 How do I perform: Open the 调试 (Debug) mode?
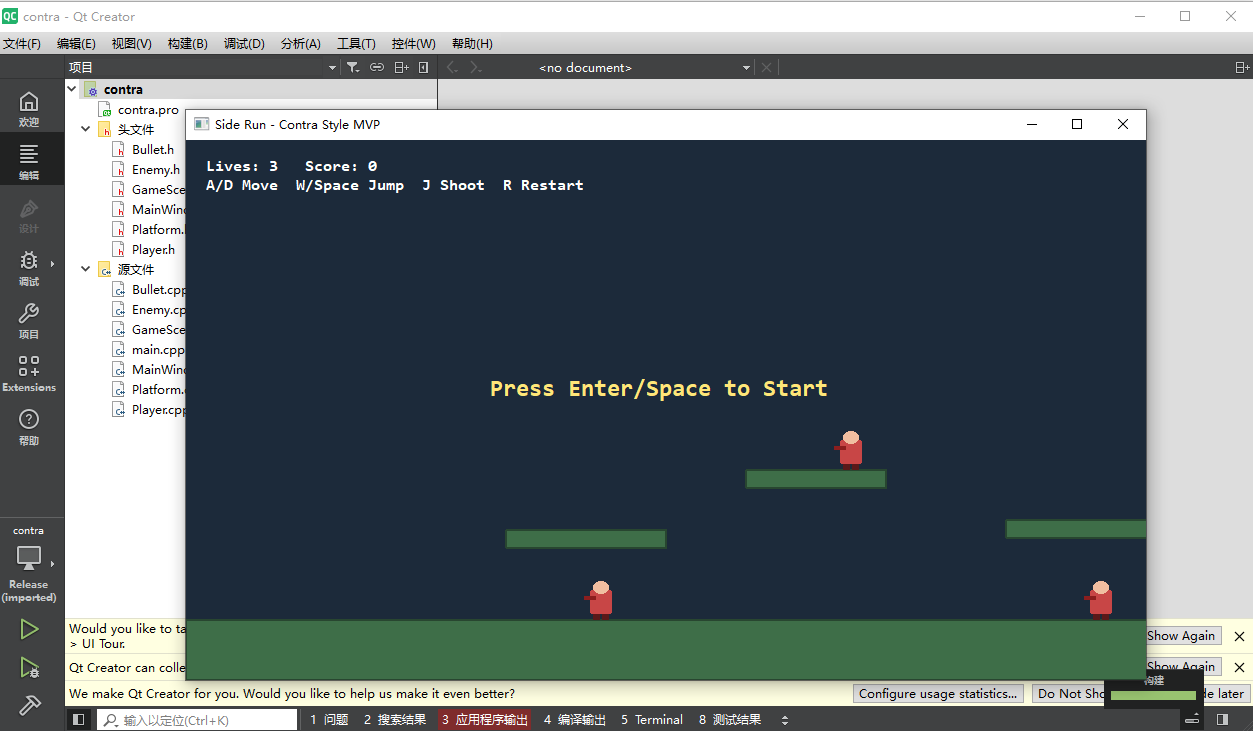pyautogui.click(x=29, y=268)
